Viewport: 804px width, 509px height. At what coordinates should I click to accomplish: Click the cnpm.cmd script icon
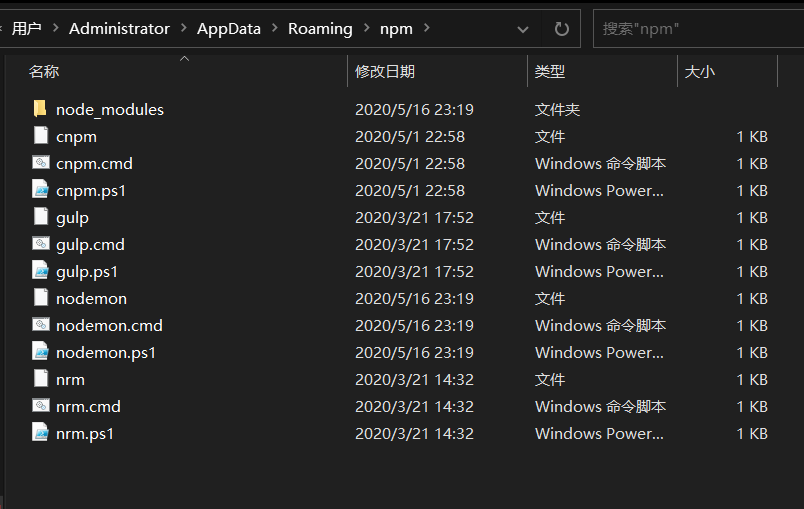[41, 163]
